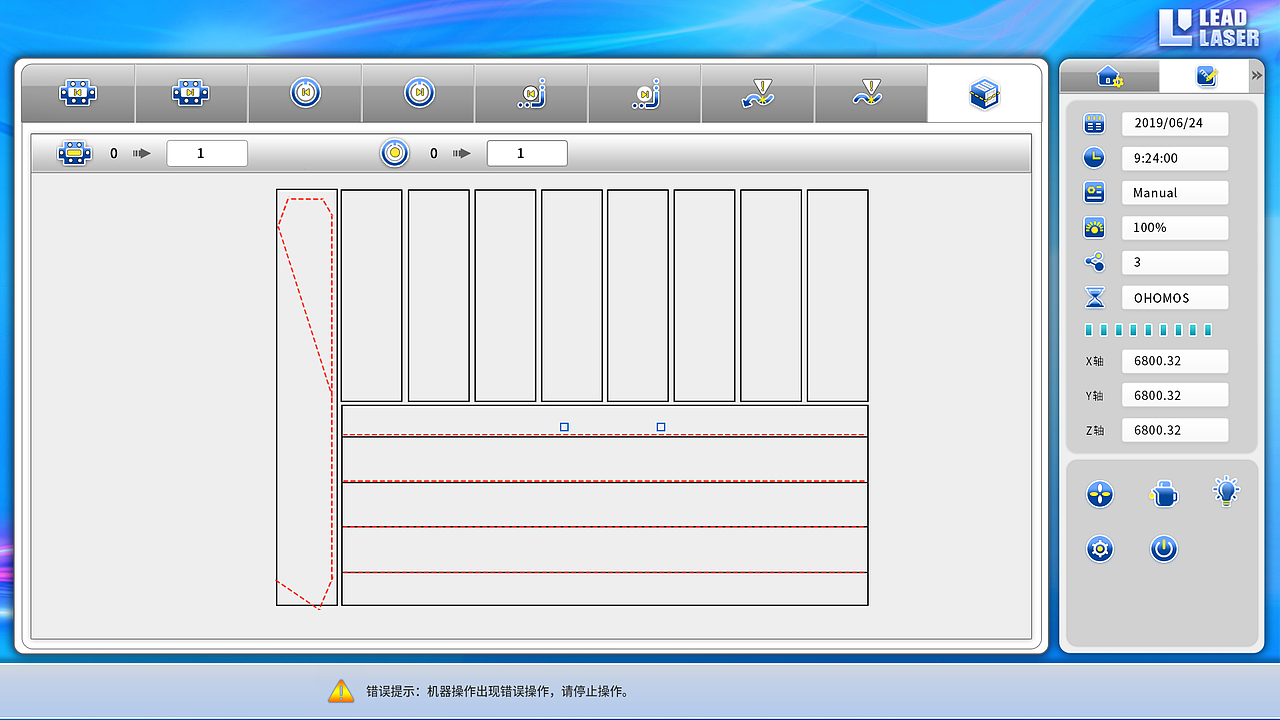The width and height of the screenshot is (1280, 720).
Task: Click the warning triangle in status bar
Action: coord(341,690)
